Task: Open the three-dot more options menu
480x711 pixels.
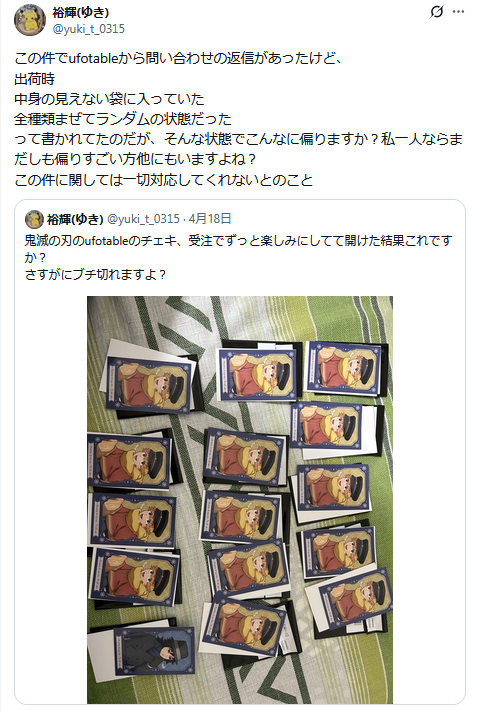Action: point(459,12)
